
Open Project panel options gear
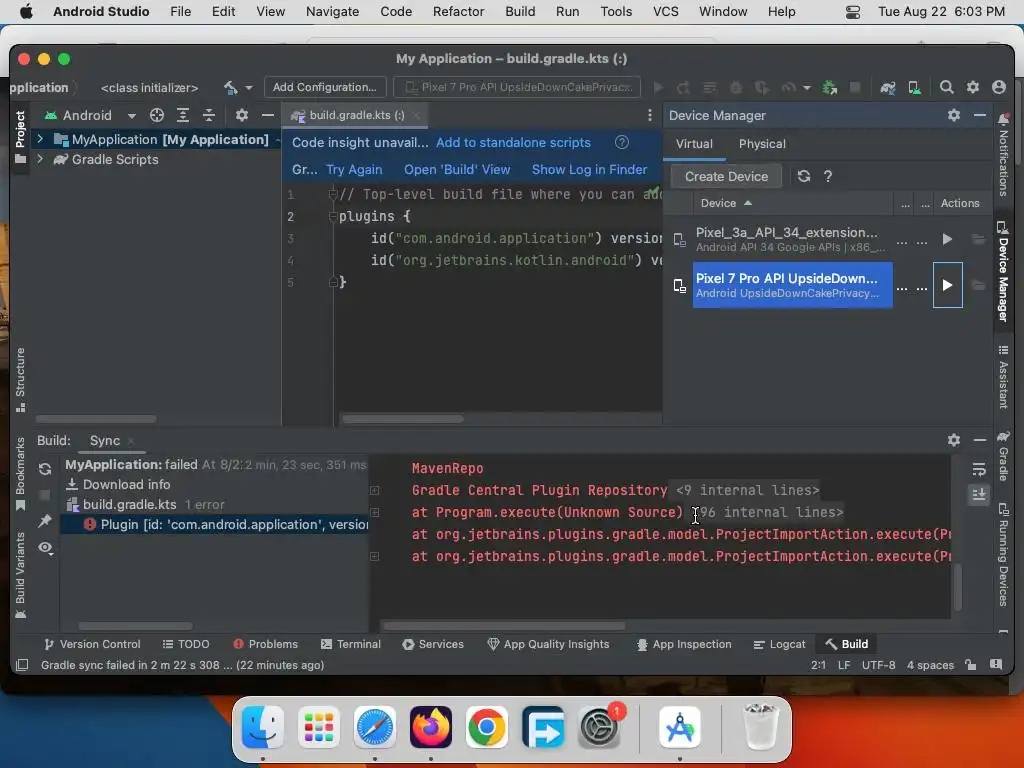click(x=242, y=116)
